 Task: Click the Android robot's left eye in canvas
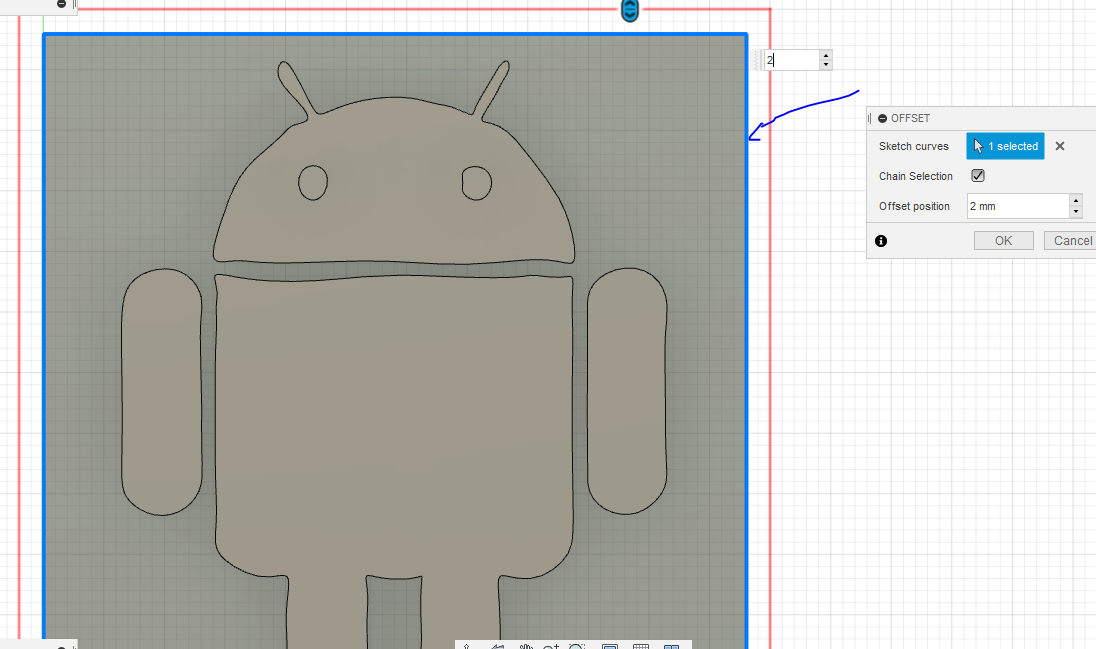tap(312, 183)
